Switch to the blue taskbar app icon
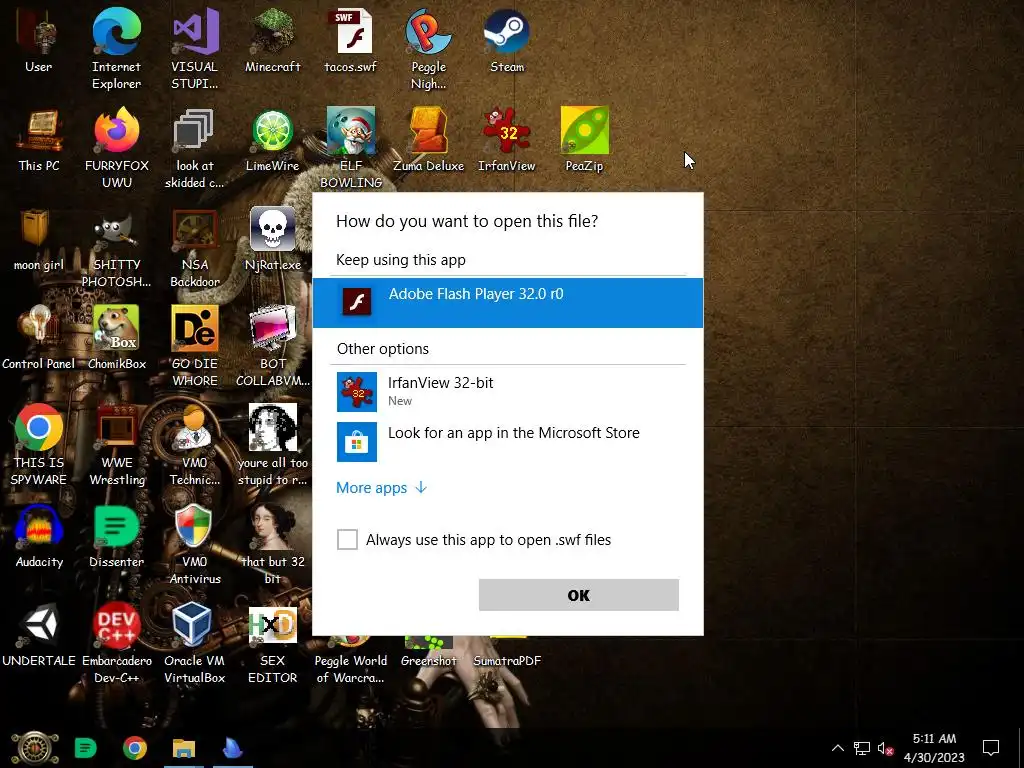 click(x=232, y=748)
